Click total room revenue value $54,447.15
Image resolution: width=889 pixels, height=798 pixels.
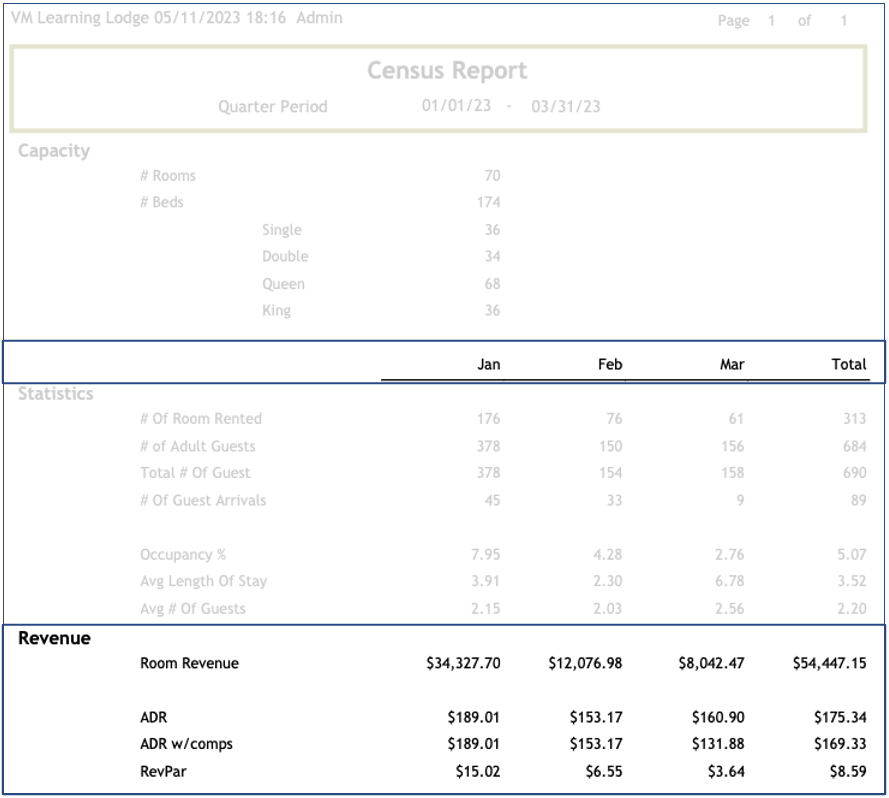[829, 663]
